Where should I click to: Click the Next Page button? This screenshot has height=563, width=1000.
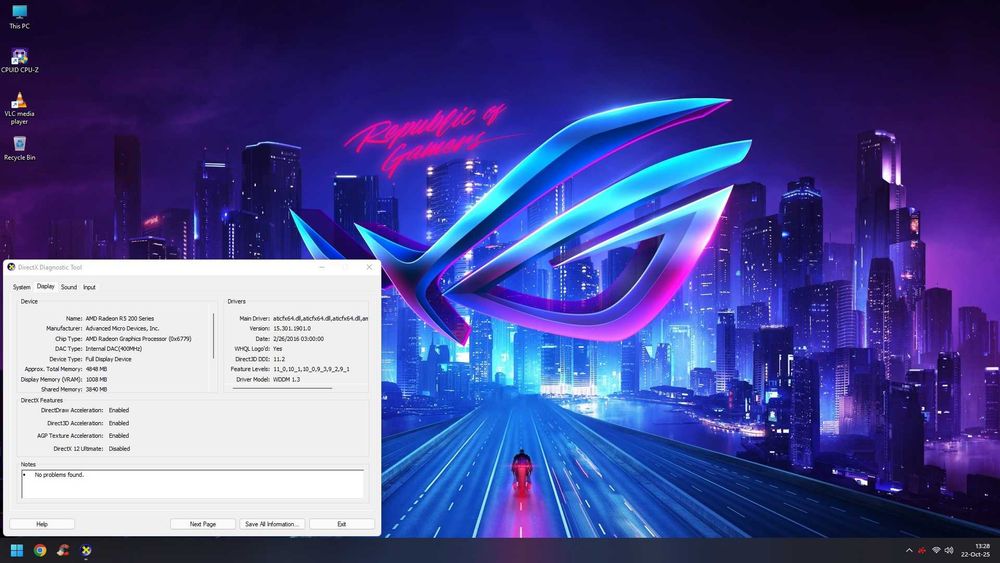click(203, 524)
